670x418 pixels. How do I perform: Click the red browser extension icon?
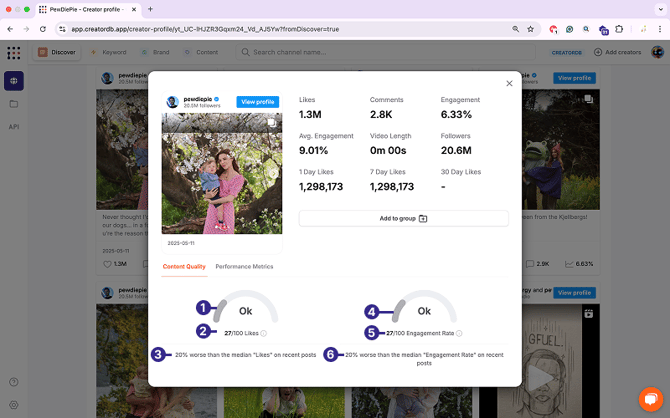[553, 29]
